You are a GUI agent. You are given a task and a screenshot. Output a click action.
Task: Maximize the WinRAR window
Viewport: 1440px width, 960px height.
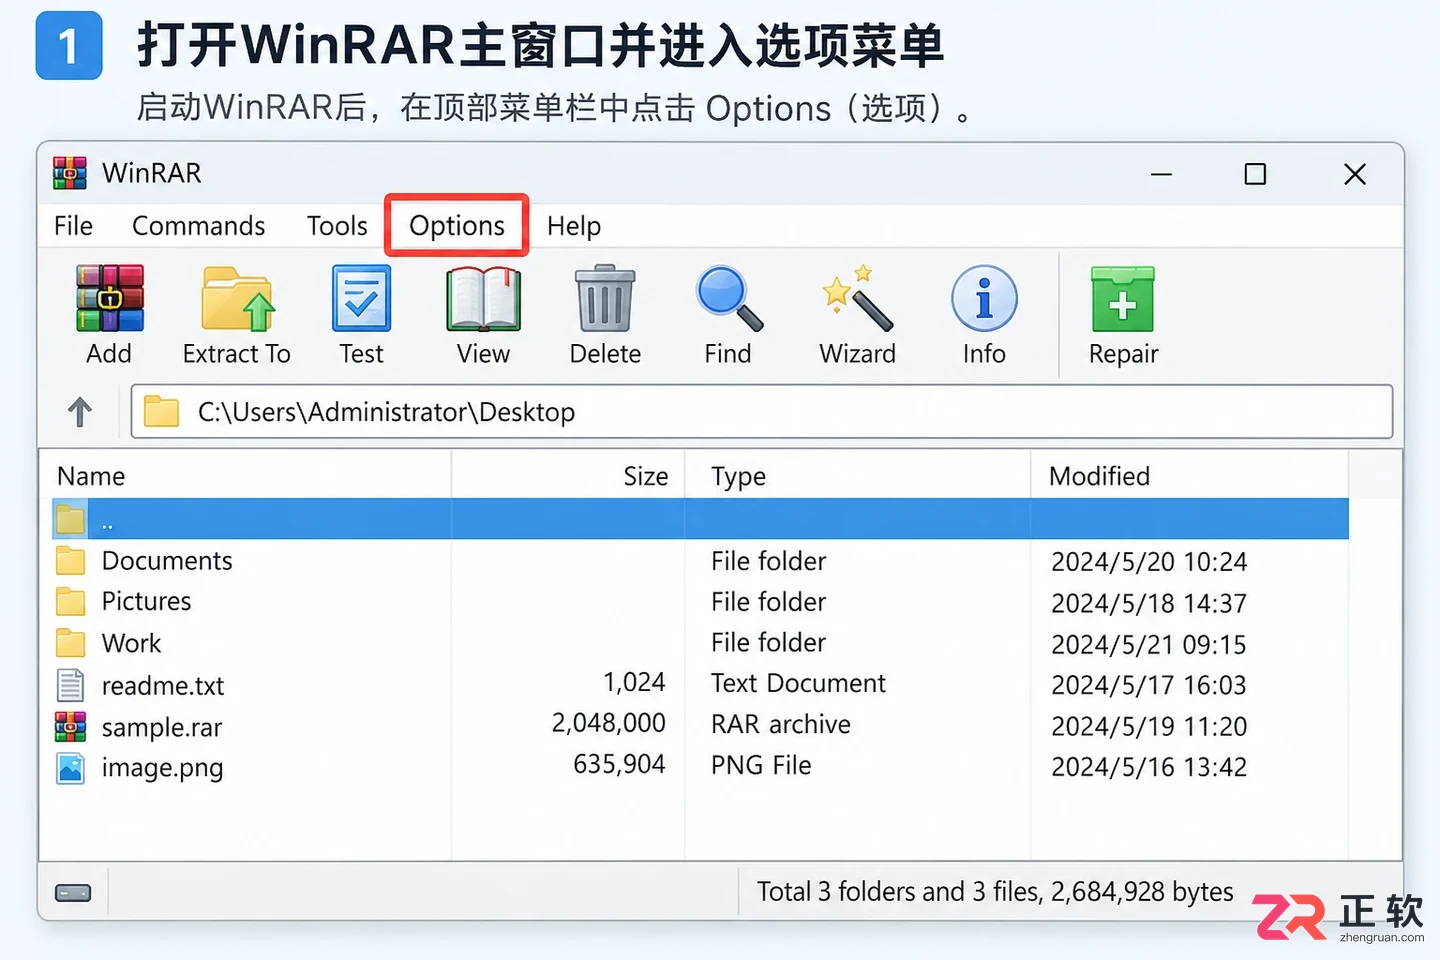[1255, 174]
